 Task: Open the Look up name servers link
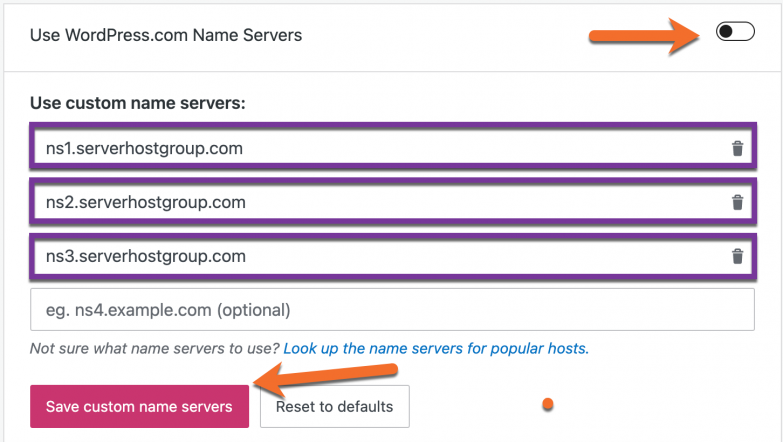pyautogui.click(x=436, y=349)
